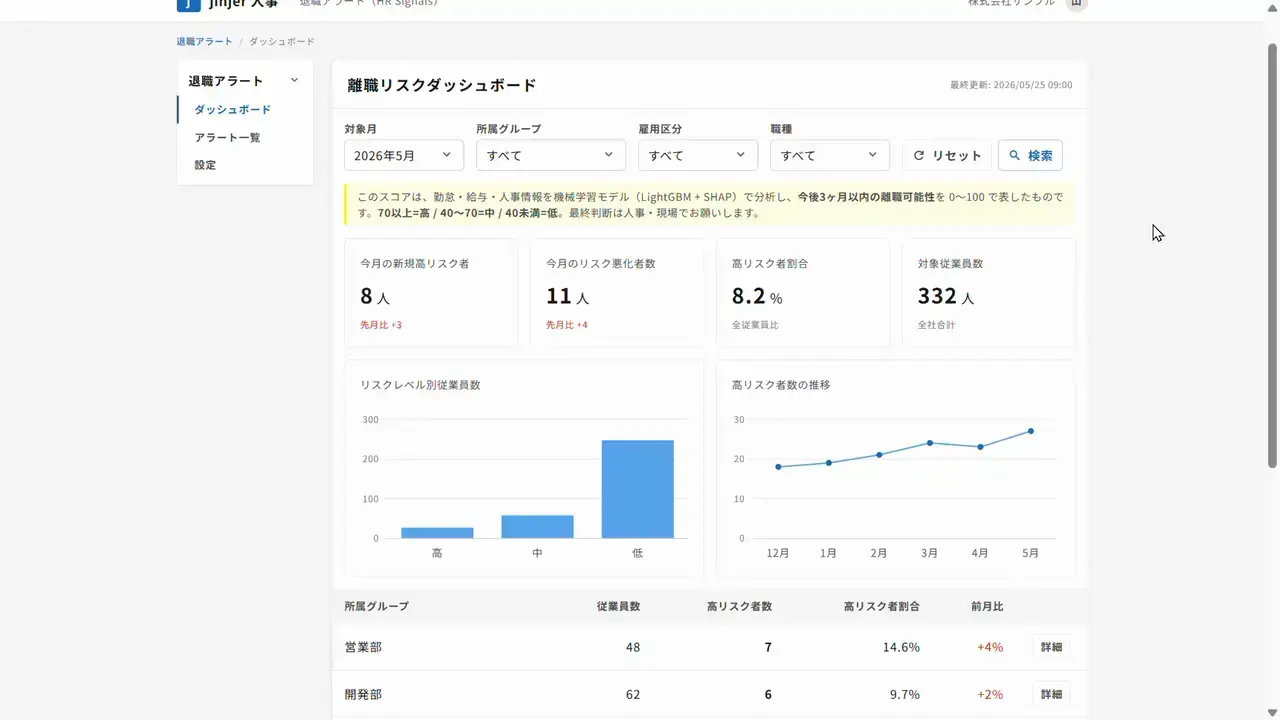1280x720 pixels.
Task: Click the 営業部 group name cell
Action: (363, 647)
